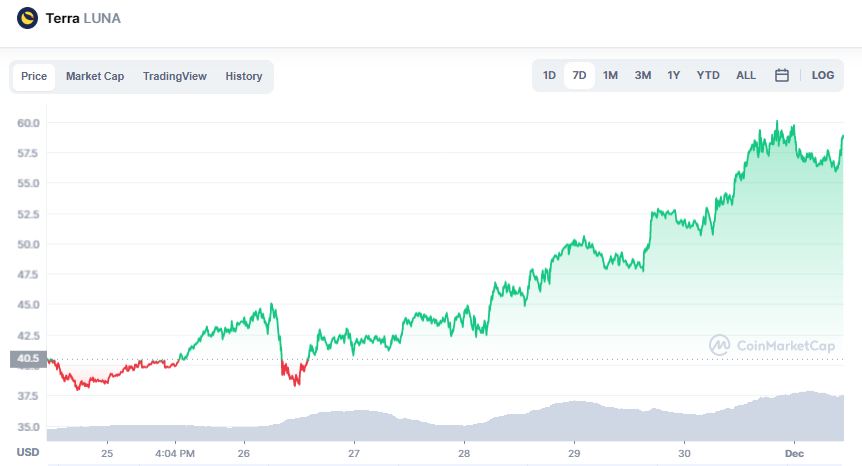
Task: Select the History tab
Action: pos(244,76)
